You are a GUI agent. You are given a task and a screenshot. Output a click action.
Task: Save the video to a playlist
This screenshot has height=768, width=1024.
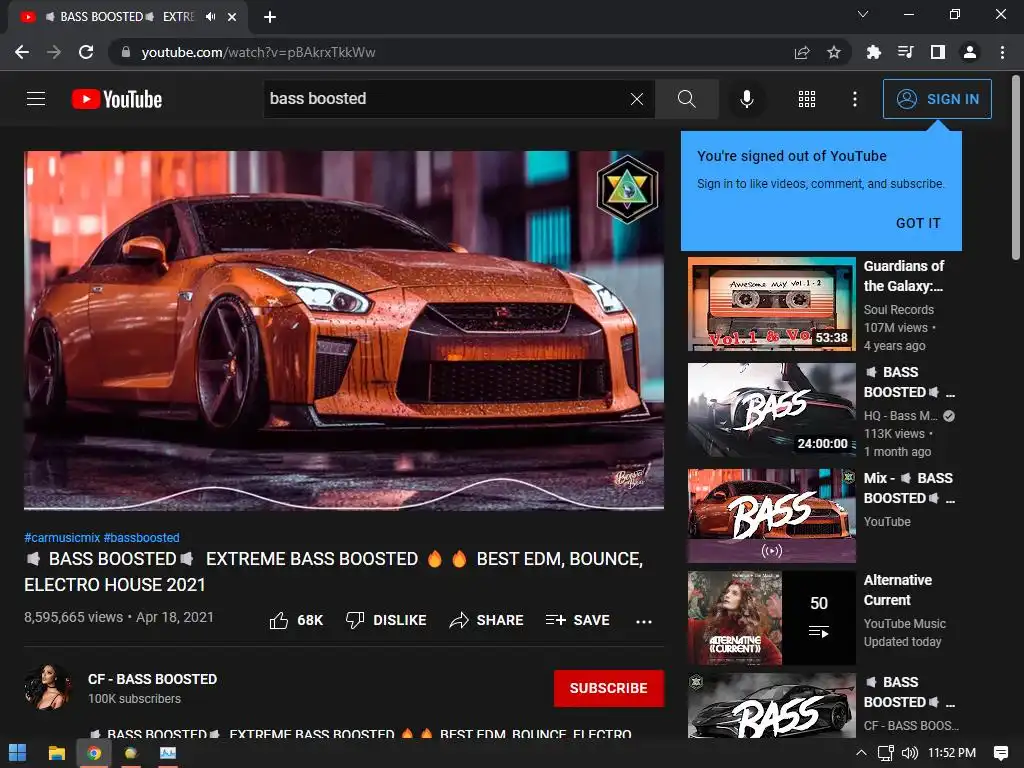(578, 620)
